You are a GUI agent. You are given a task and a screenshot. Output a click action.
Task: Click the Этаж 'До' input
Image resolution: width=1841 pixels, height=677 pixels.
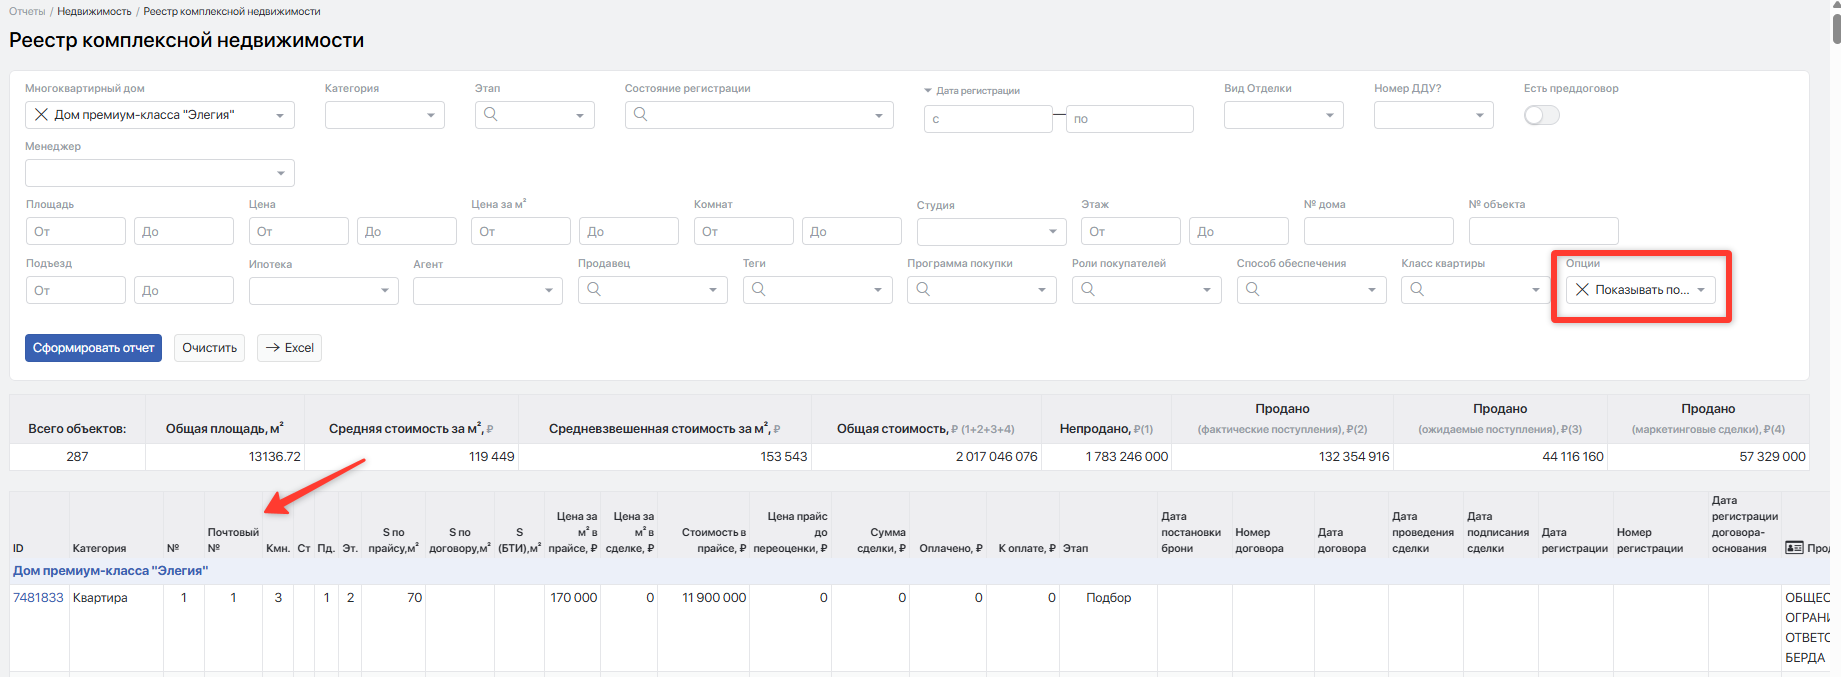click(1239, 231)
